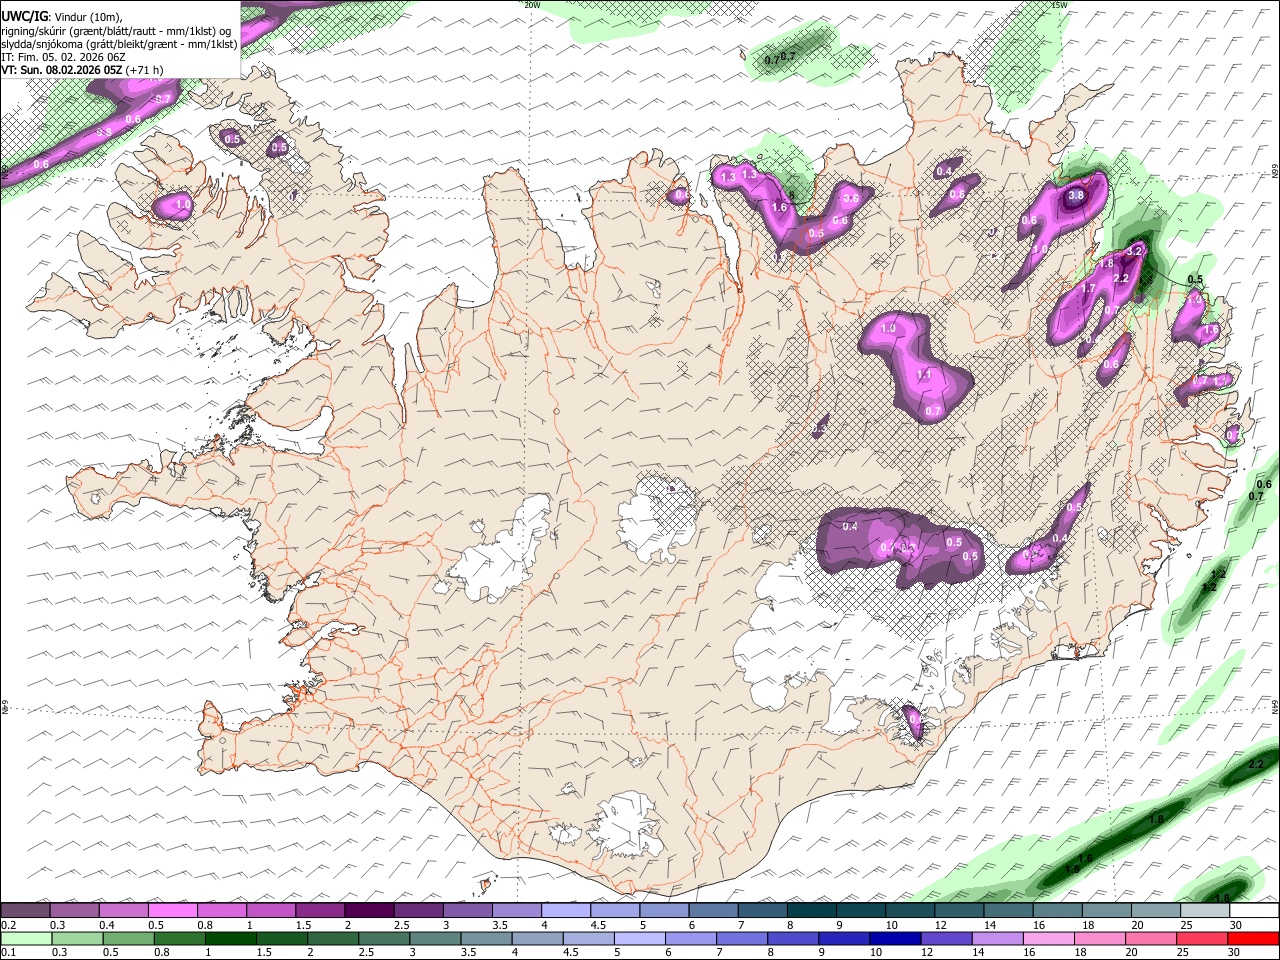This screenshot has width=1280, height=960.
Task: Select the darkest green 1–1.5 rain legend swatch
Action: 231,938
